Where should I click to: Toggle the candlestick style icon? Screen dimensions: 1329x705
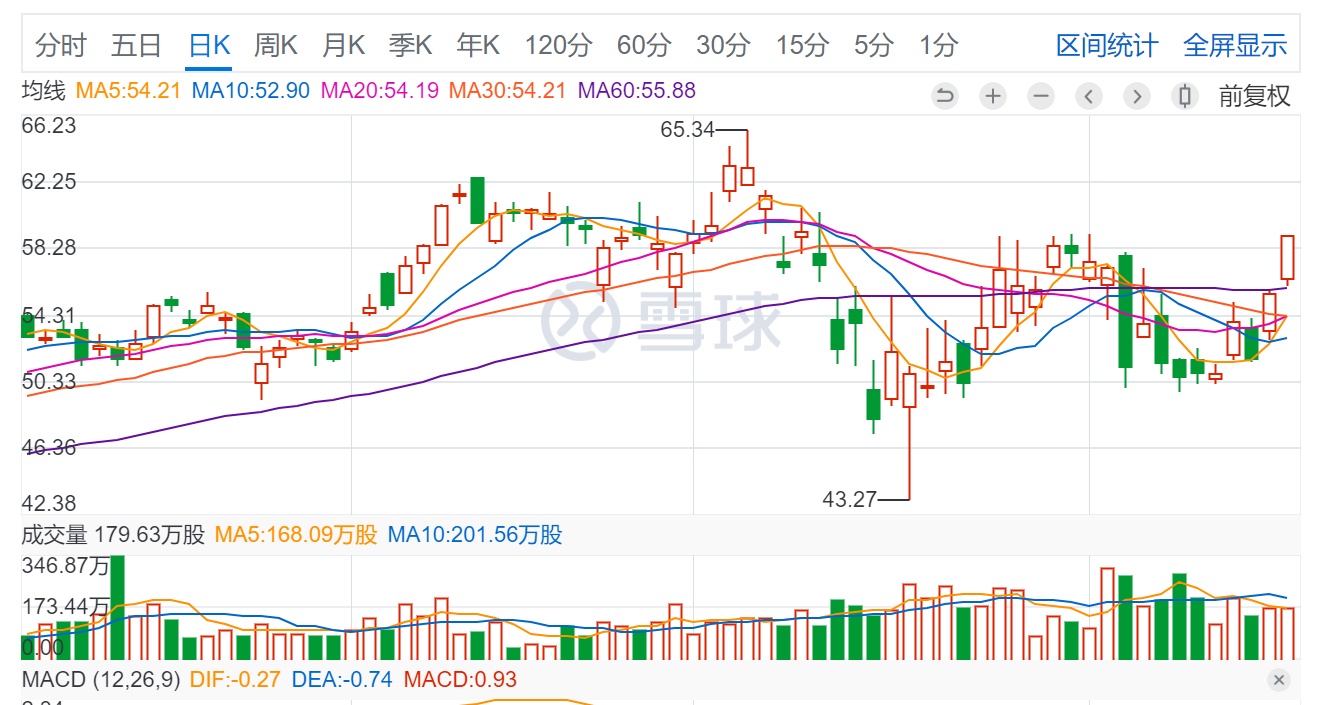[x=1185, y=96]
